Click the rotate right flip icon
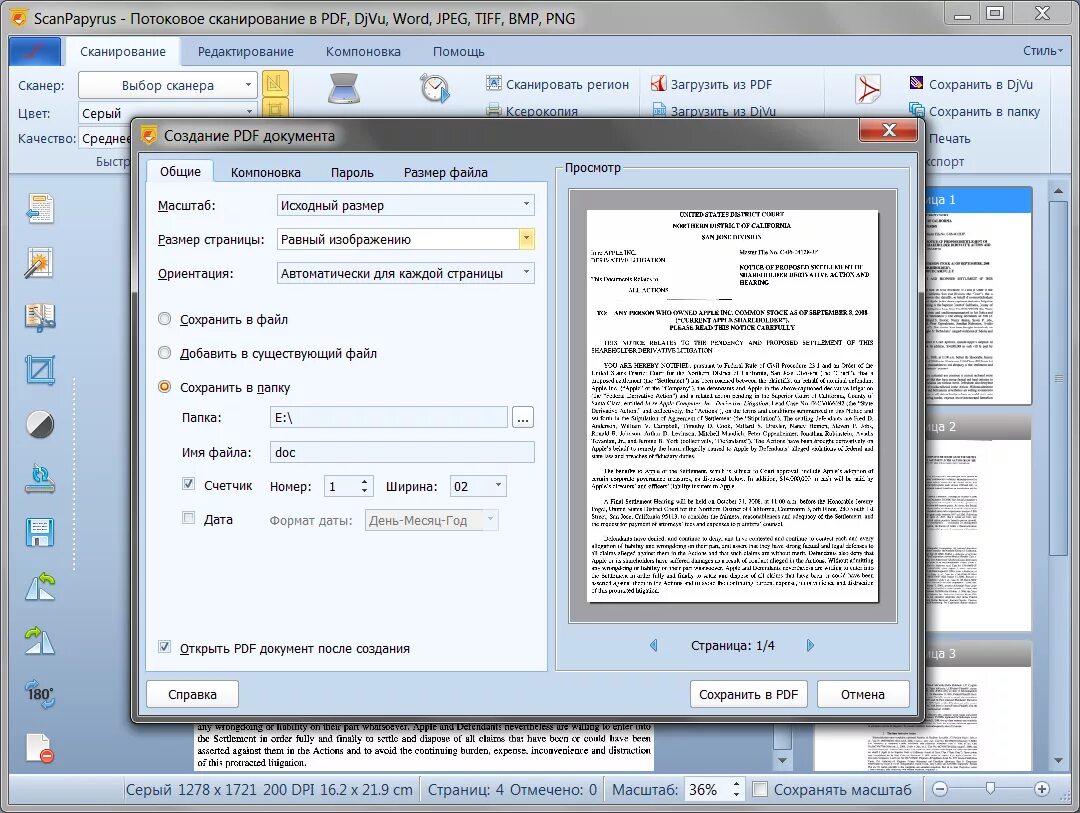 tap(39, 640)
